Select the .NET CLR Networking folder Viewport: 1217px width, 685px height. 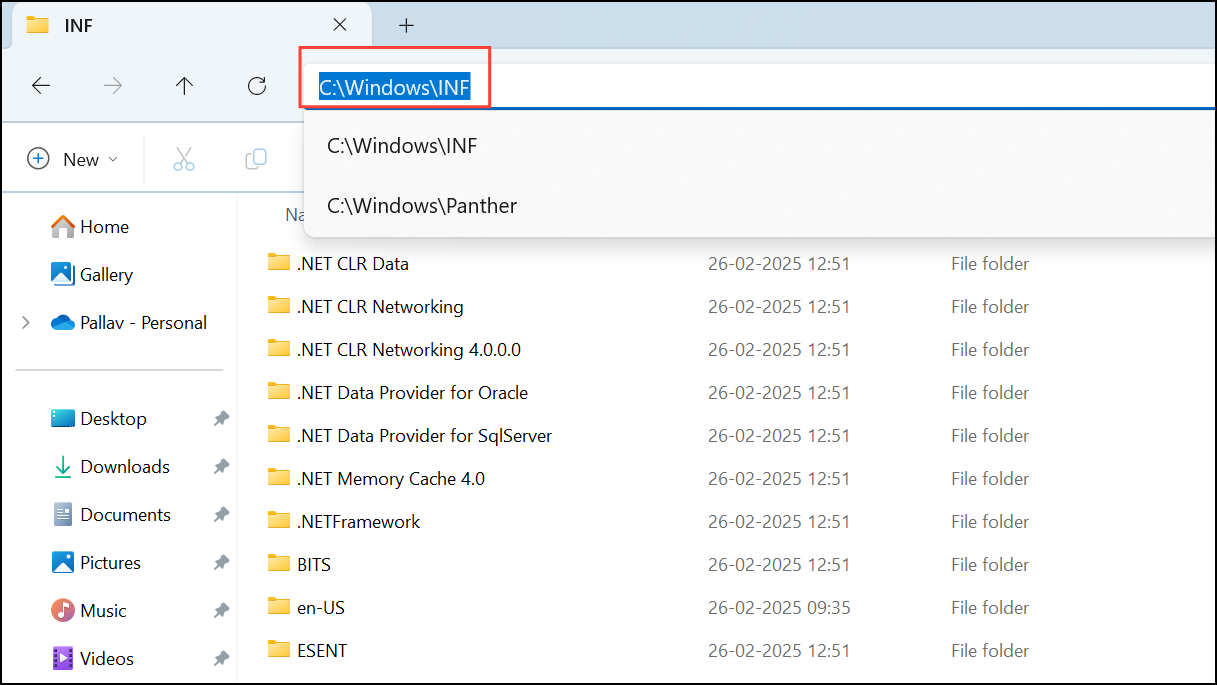pos(380,307)
